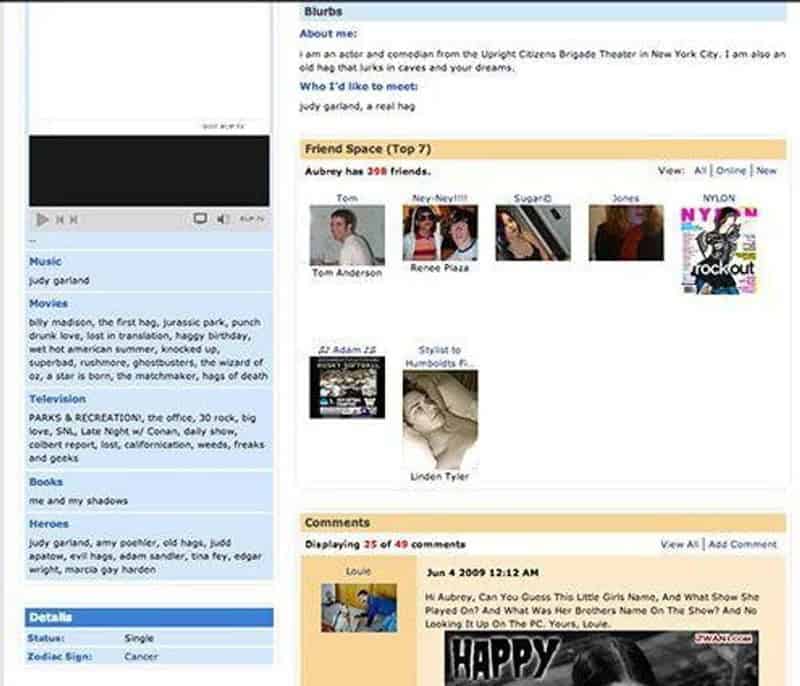Viewport: 800px width, 686px height.
Task: Open Louie's comment avatar picture
Action: [359, 608]
